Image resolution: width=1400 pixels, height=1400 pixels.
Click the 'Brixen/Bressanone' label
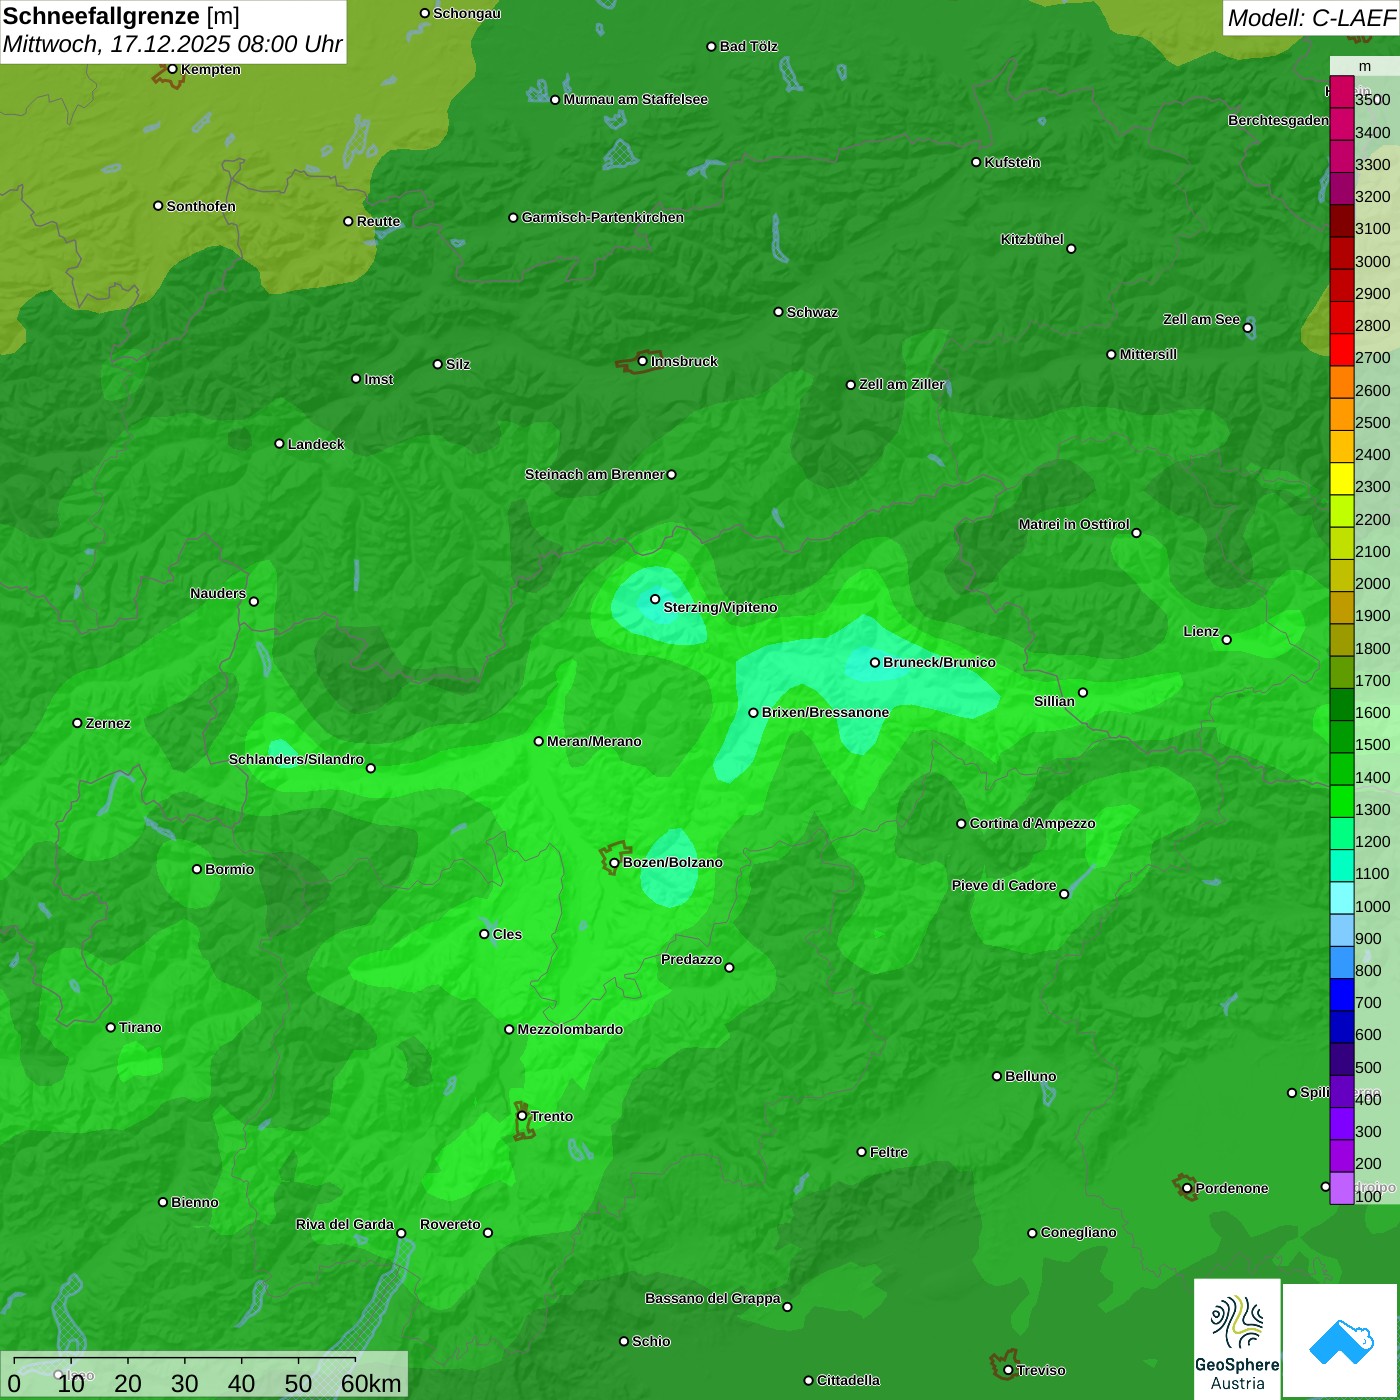pyautogui.click(x=825, y=712)
